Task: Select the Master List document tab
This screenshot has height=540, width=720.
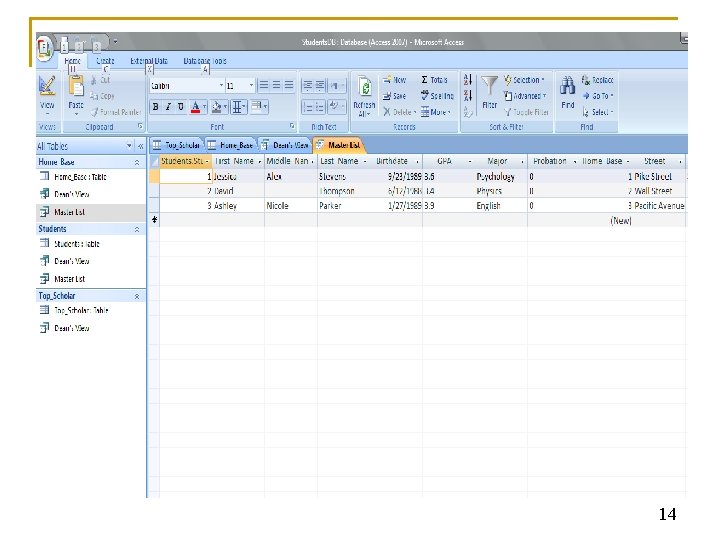Action: (x=338, y=145)
